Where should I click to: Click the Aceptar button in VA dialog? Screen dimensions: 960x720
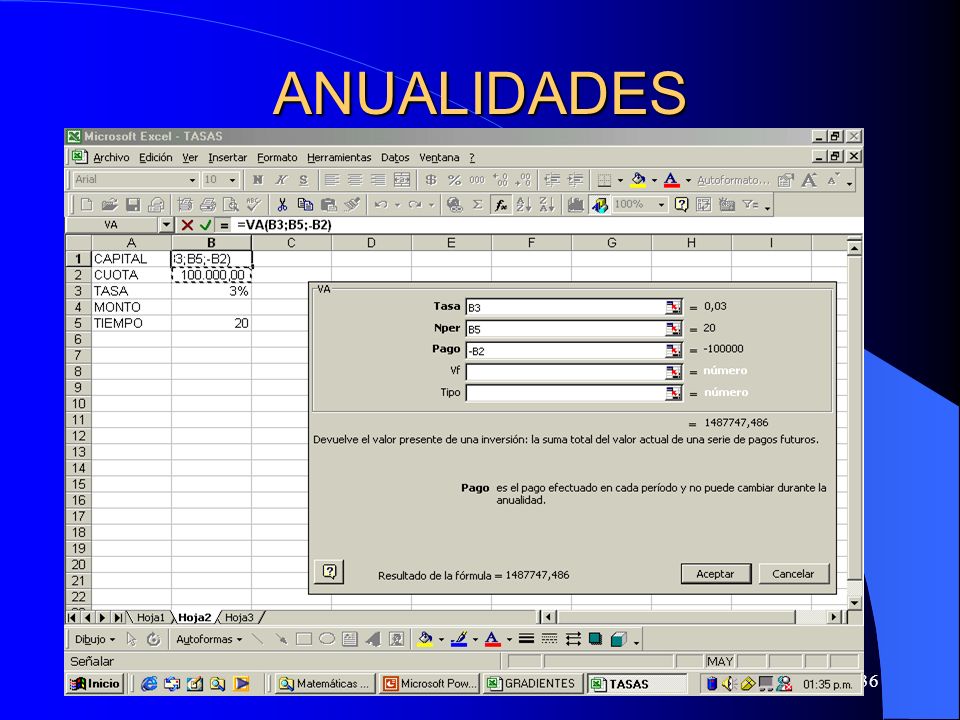pos(715,574)
